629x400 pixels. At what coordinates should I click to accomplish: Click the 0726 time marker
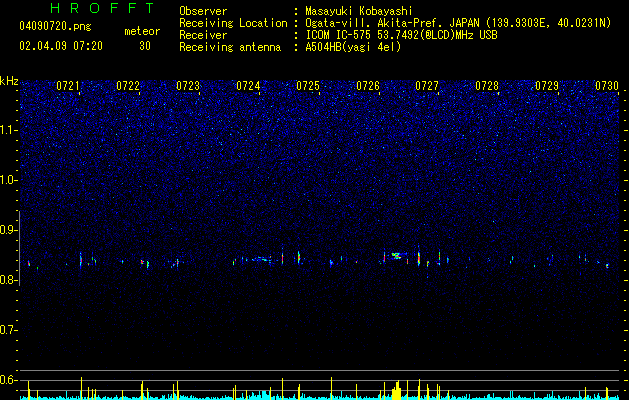click(x=368, y=86)
